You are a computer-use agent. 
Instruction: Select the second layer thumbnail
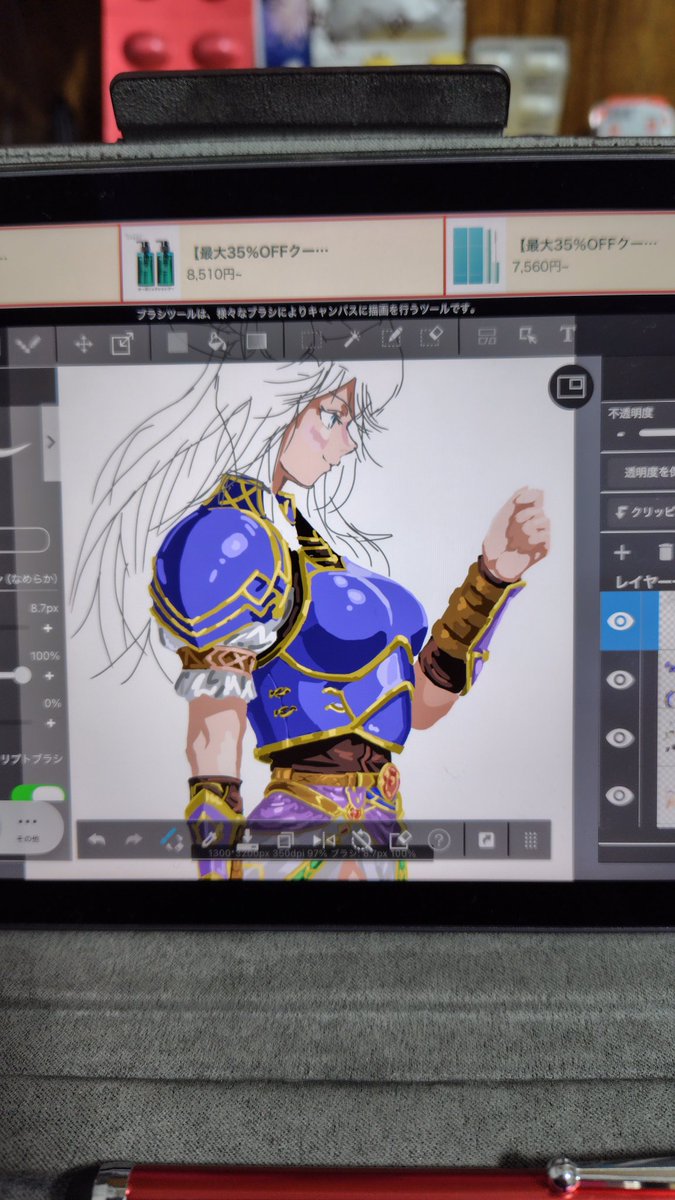pos(665,680)
